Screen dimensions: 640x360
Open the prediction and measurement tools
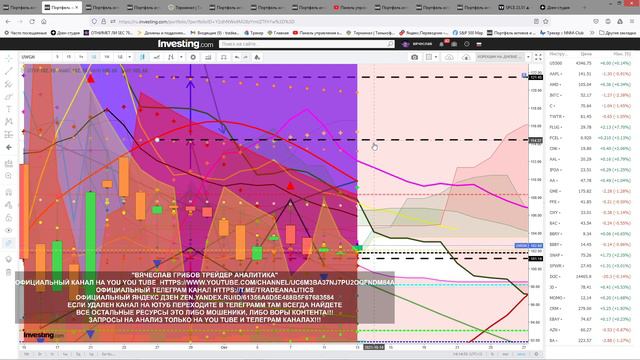(9, 134)
